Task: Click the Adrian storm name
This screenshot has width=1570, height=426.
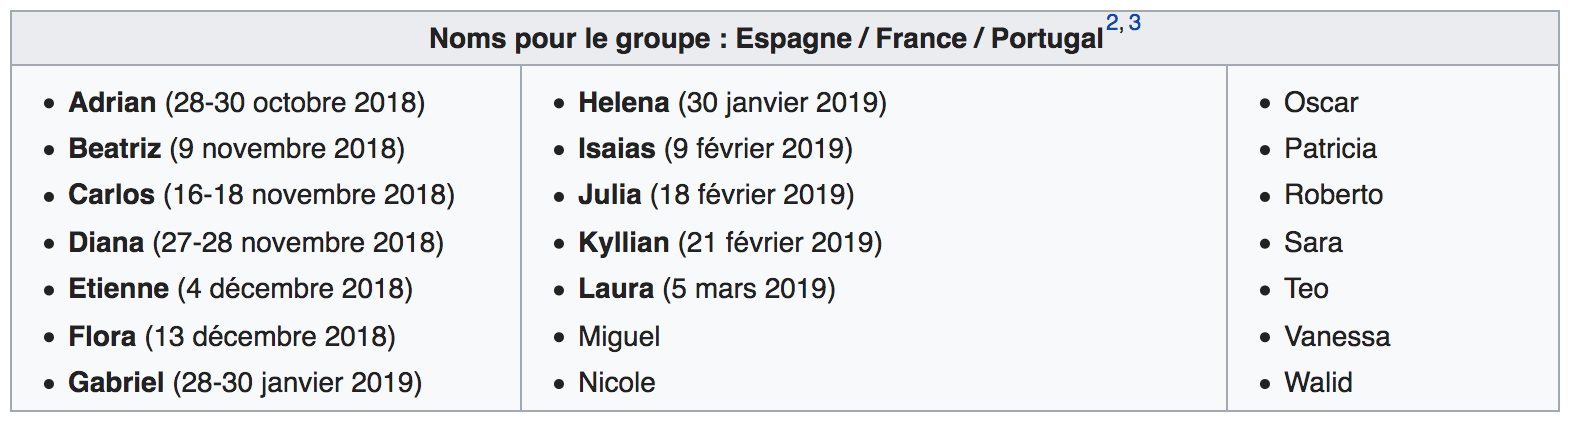Action: (x=112, y=103)
